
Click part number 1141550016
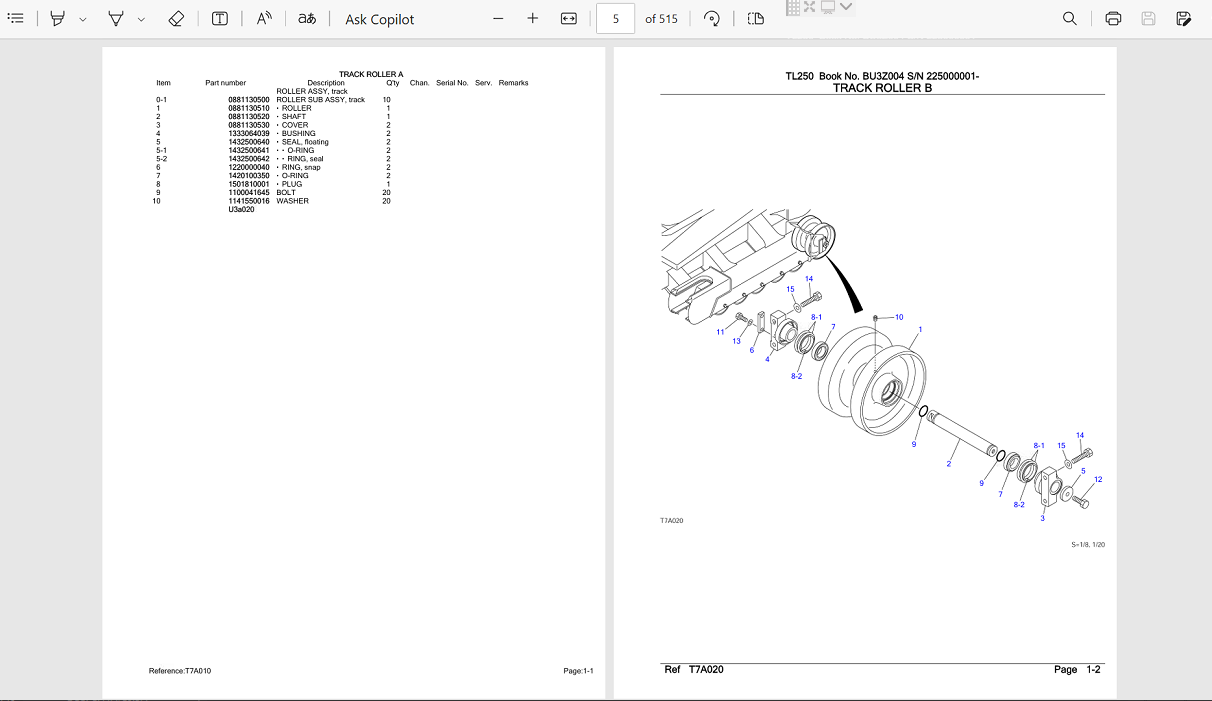tap(249, 201)
